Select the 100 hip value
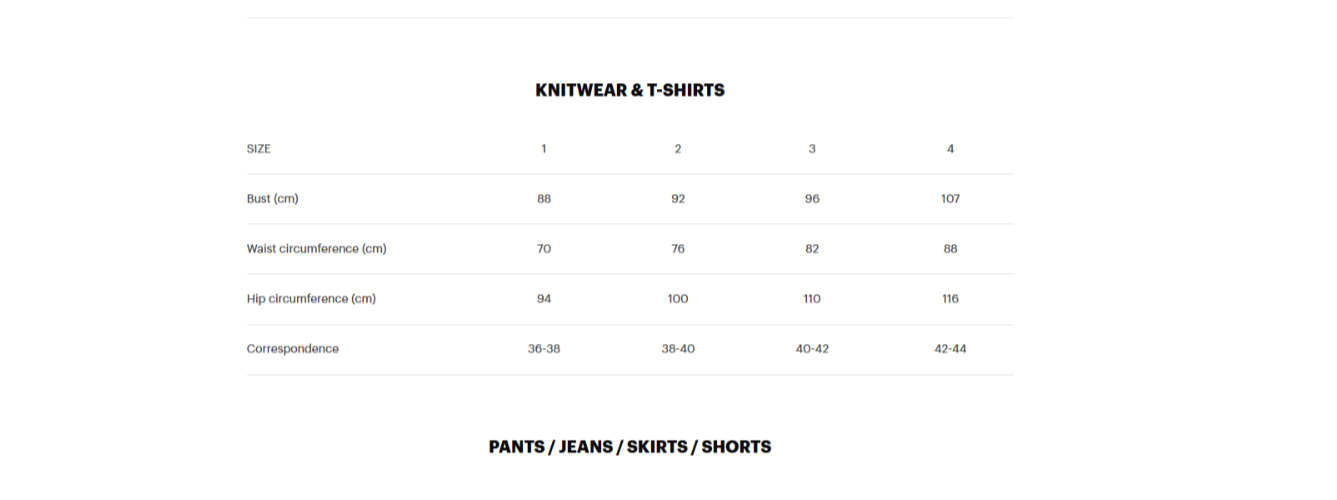This screenshot has width=1337, height=500. tap(678, 299)
